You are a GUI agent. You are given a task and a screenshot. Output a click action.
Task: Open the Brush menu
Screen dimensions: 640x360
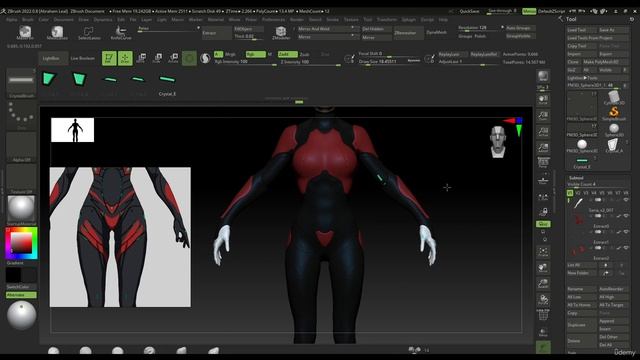[28, 20]
